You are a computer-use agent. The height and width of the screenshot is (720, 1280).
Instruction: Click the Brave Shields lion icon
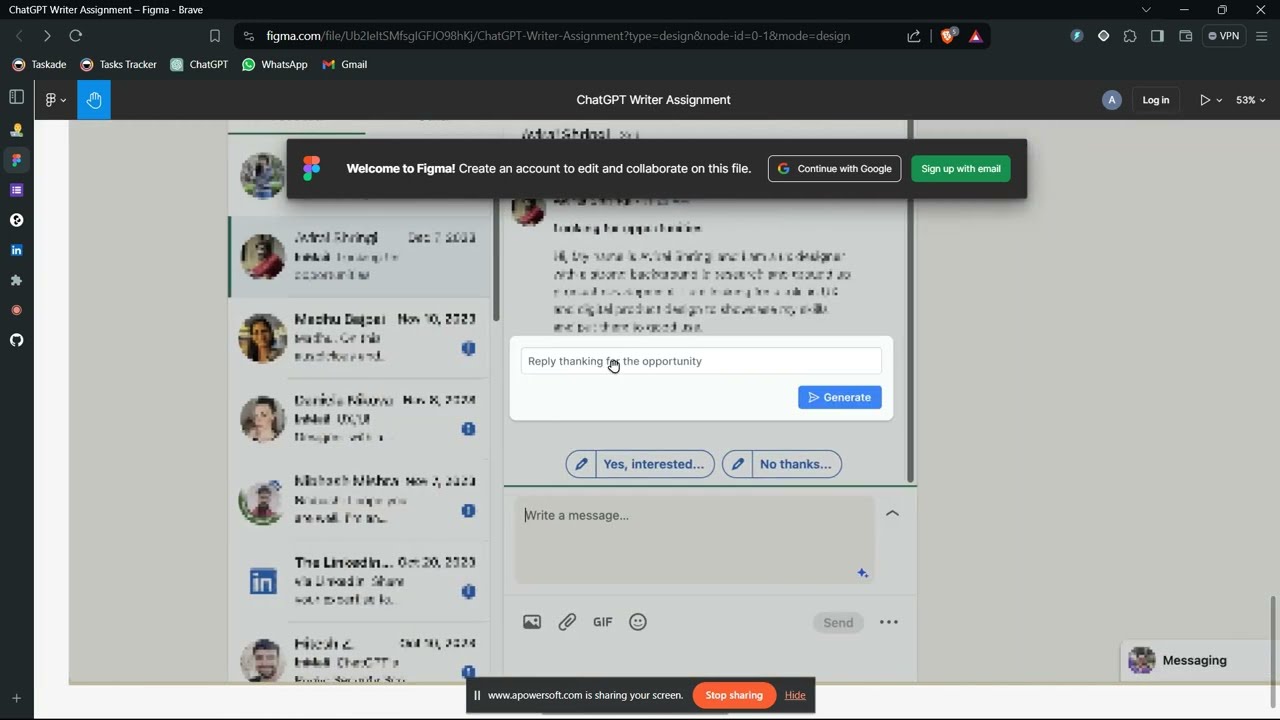click(x=947, y=36)
